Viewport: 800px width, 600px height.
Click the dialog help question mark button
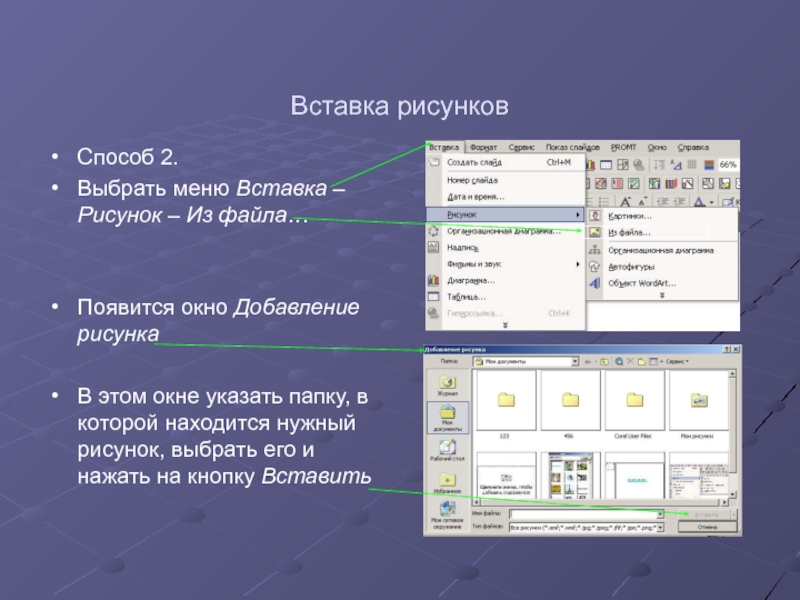[727, 349]
